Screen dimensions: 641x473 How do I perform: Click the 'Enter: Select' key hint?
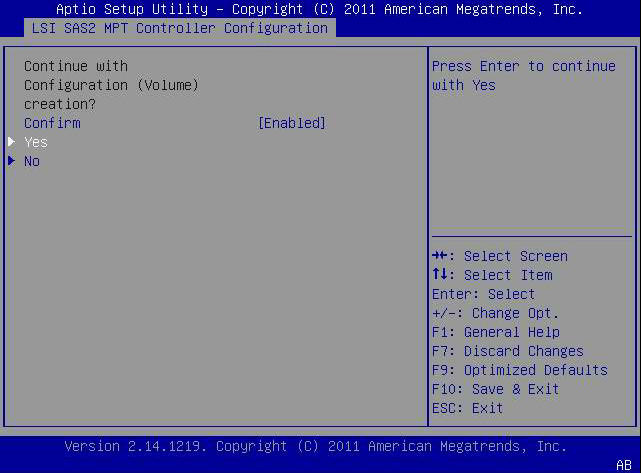tap(484, 294)
